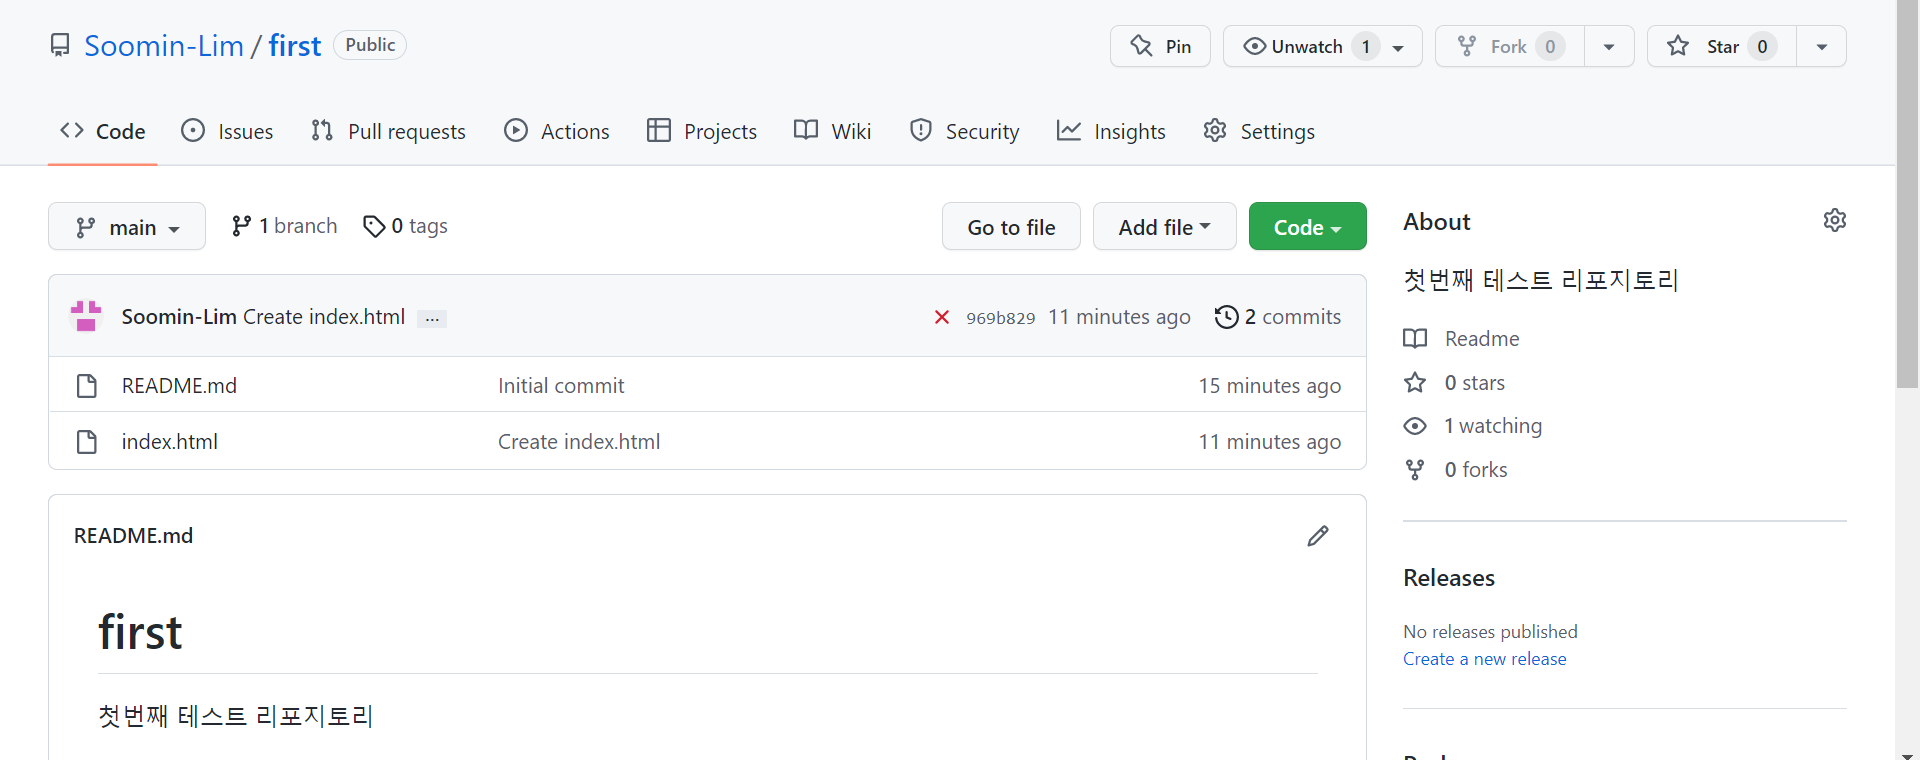
Task: Edit README.md with the pencil icon
Action: [1318, 536]
